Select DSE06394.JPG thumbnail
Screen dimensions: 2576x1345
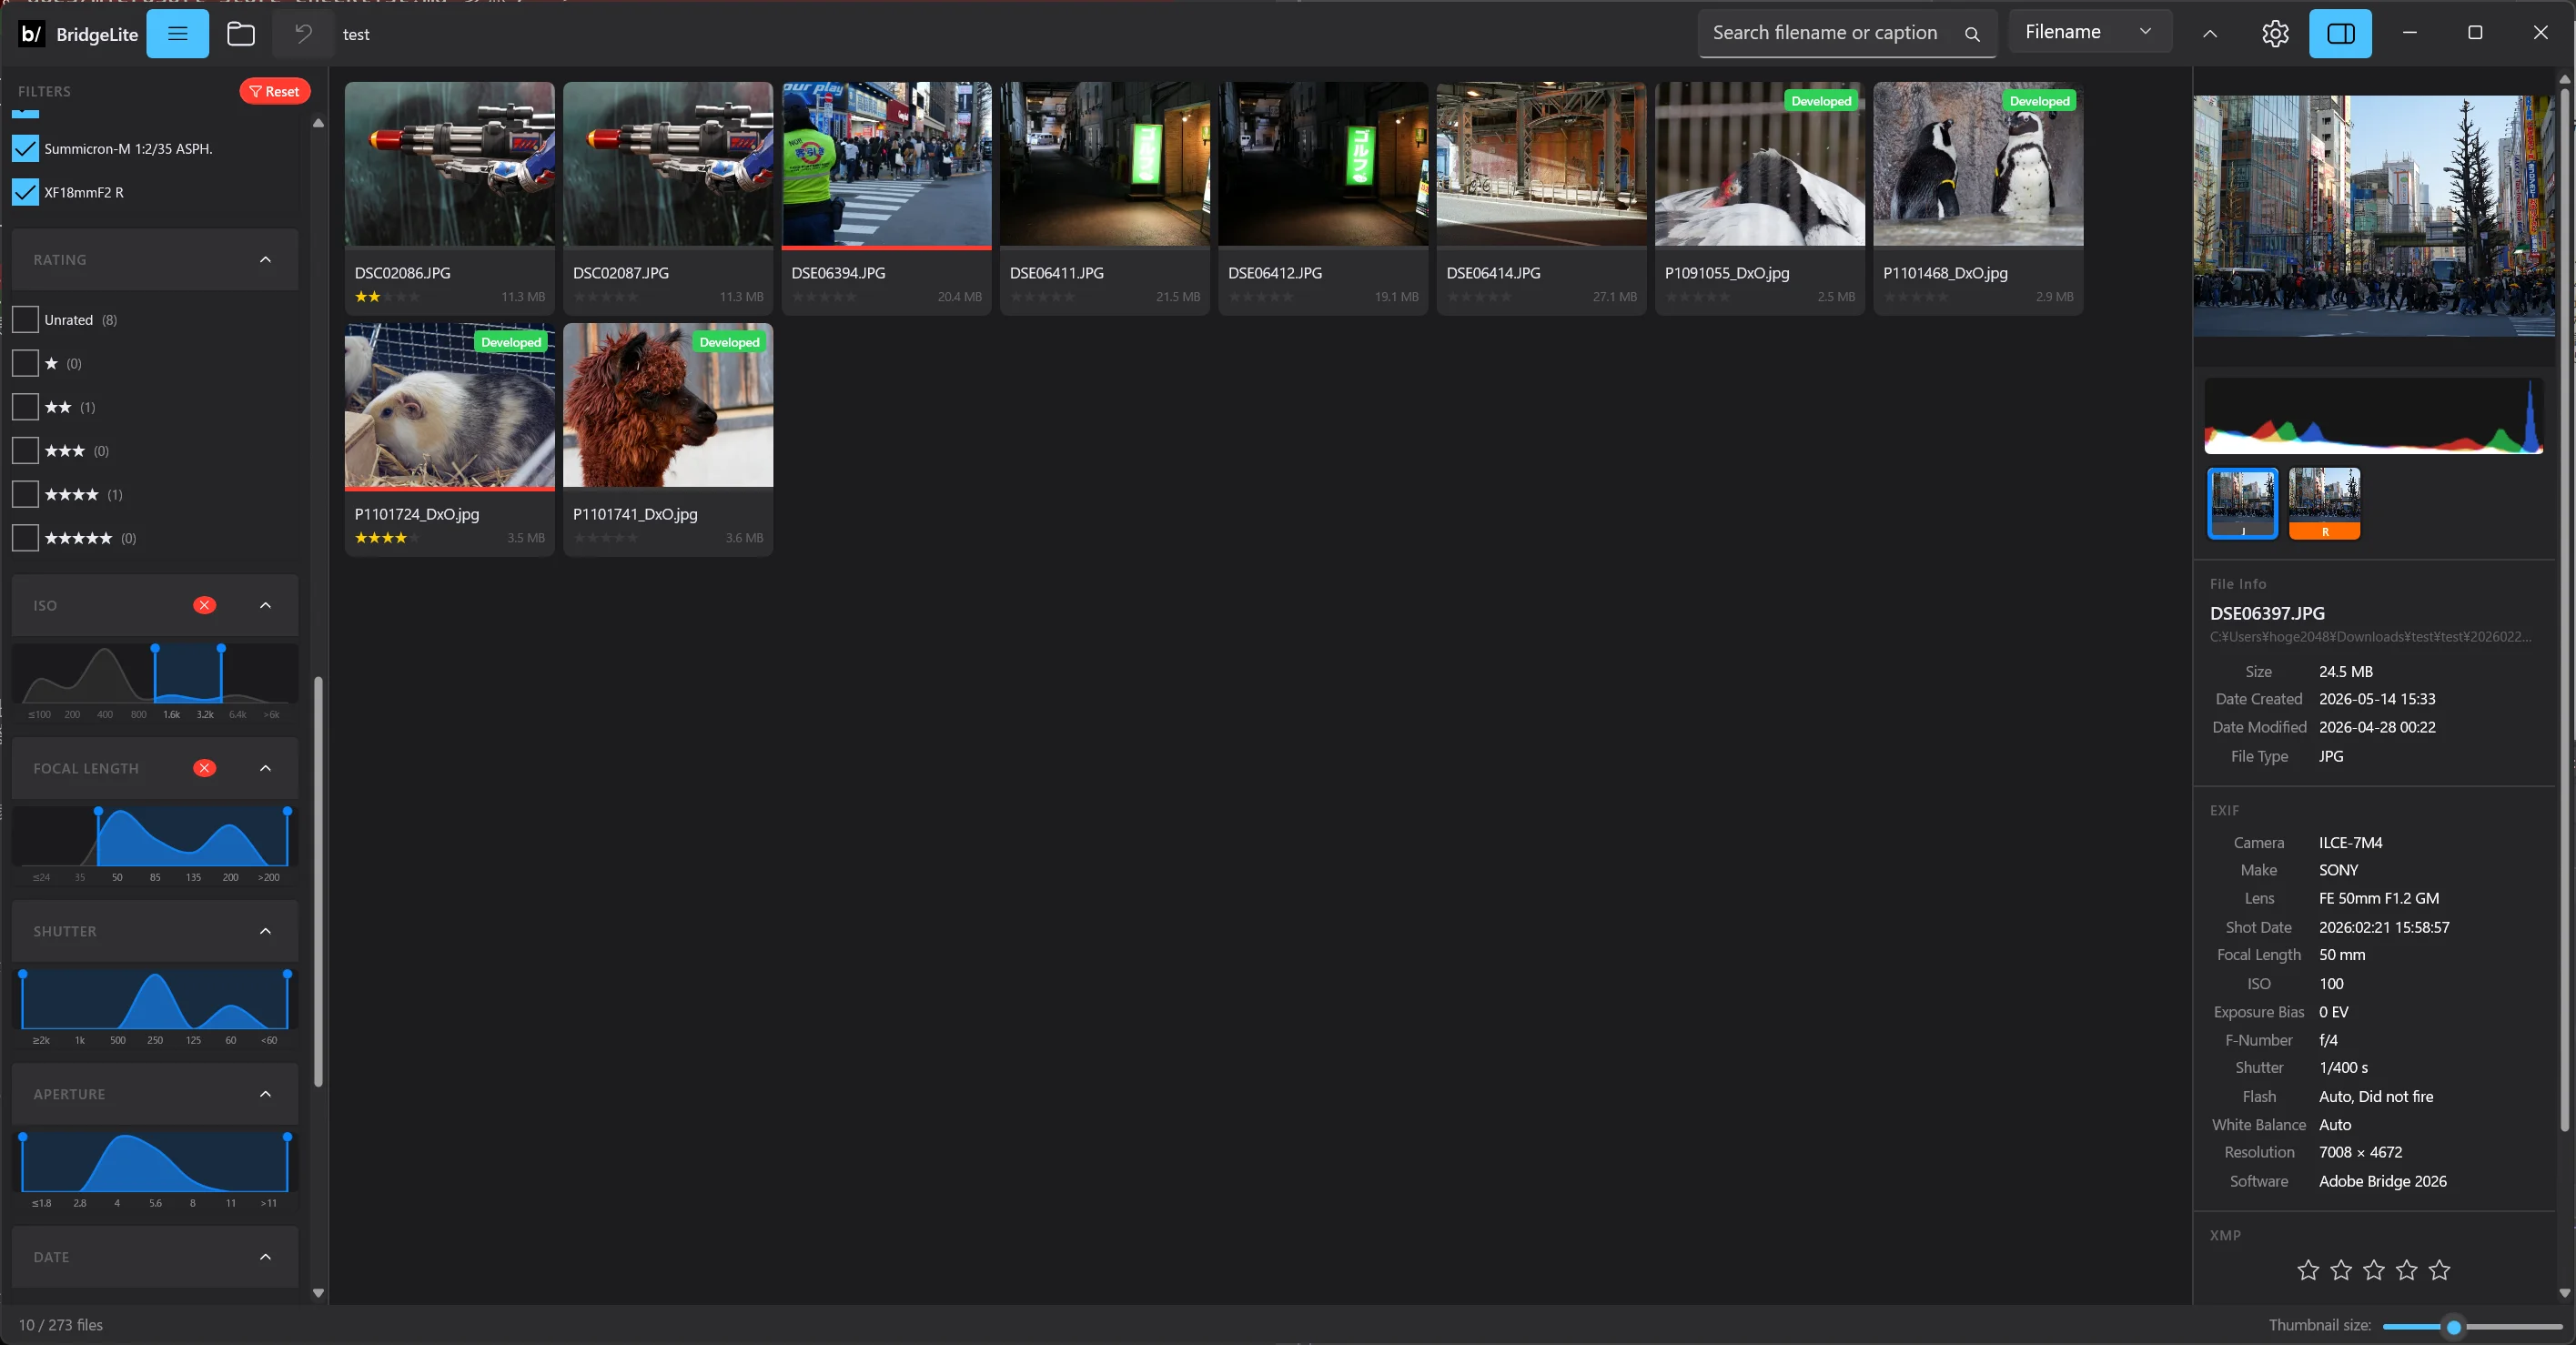point(887,164)
